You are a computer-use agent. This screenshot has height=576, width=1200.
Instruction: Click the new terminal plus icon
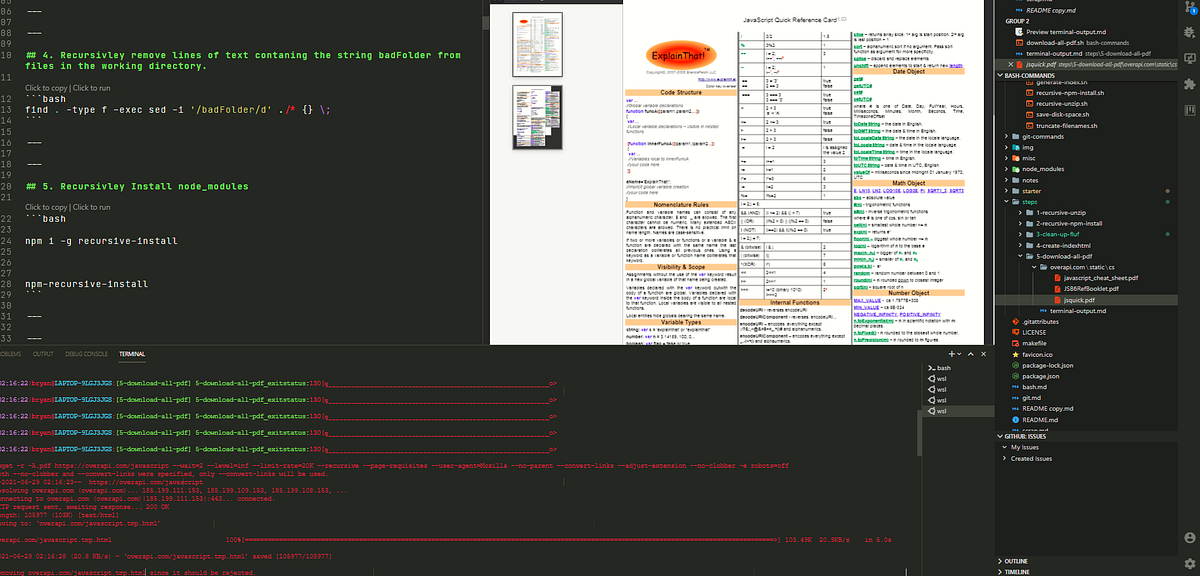(x=953, y=354)
